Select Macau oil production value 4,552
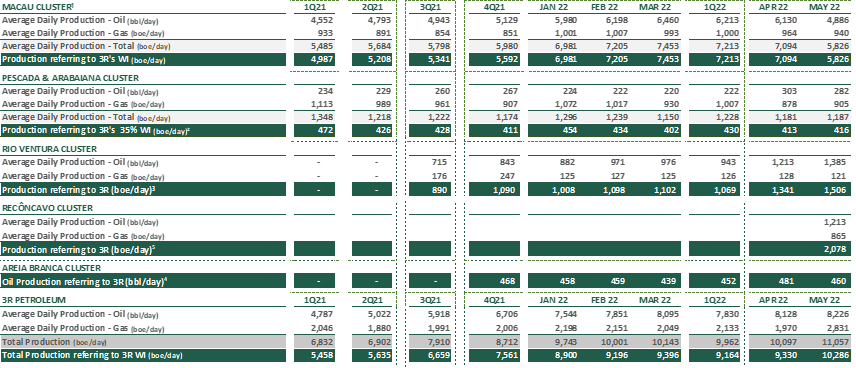856x368 pixels. tap(323, 20)
